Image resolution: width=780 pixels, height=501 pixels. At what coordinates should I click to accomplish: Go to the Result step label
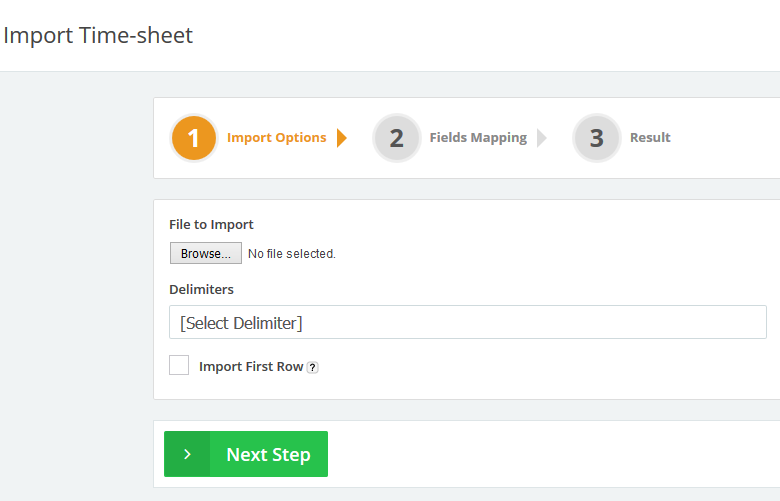(x=650, y=138)
